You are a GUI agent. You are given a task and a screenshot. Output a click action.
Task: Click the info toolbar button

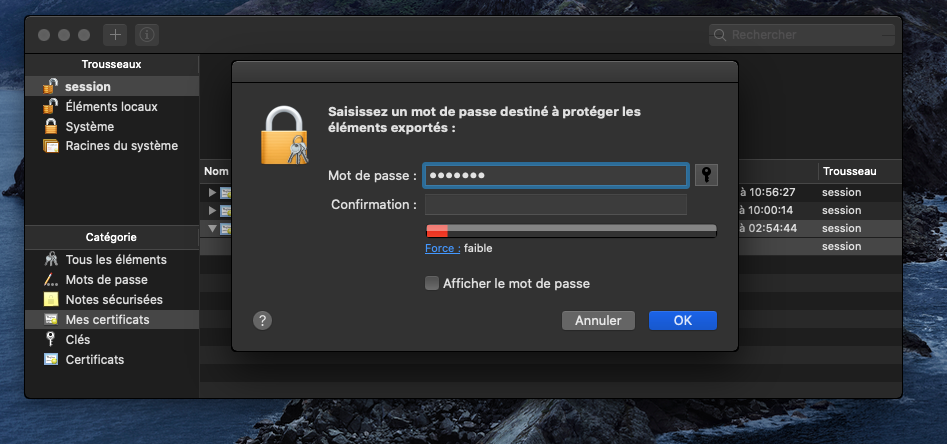pos(147,34)
